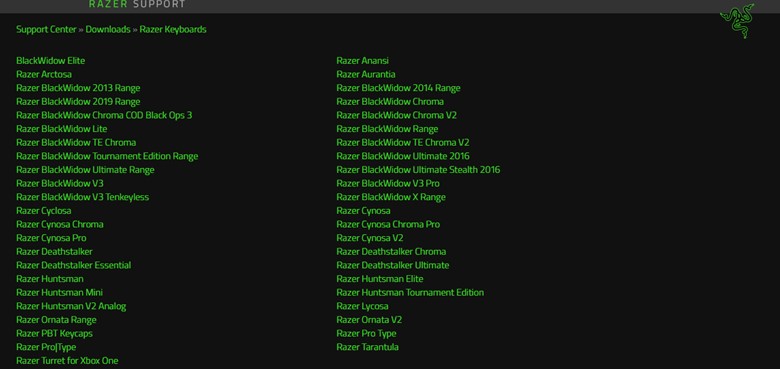Select Razer Anansi link

[x=363, y=61]
